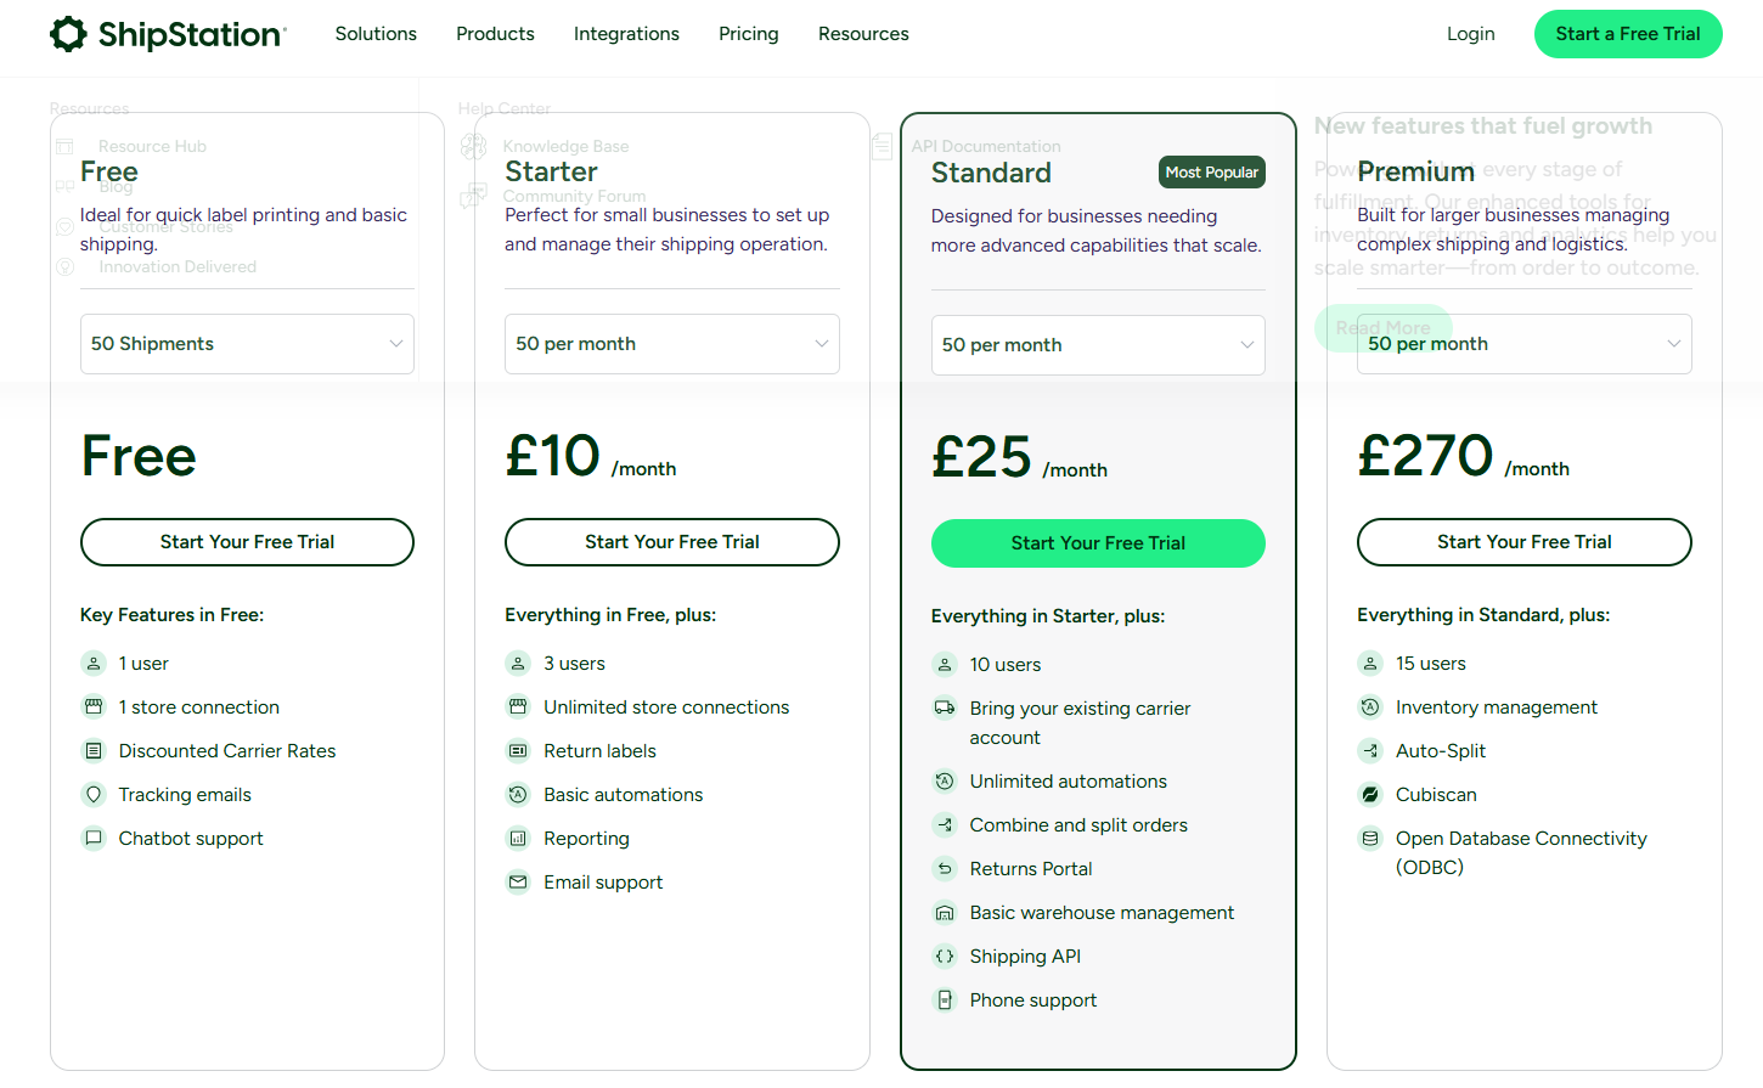
Task: Open the Starter '50 per month' volume dropdown
Action: pos(671,343)
